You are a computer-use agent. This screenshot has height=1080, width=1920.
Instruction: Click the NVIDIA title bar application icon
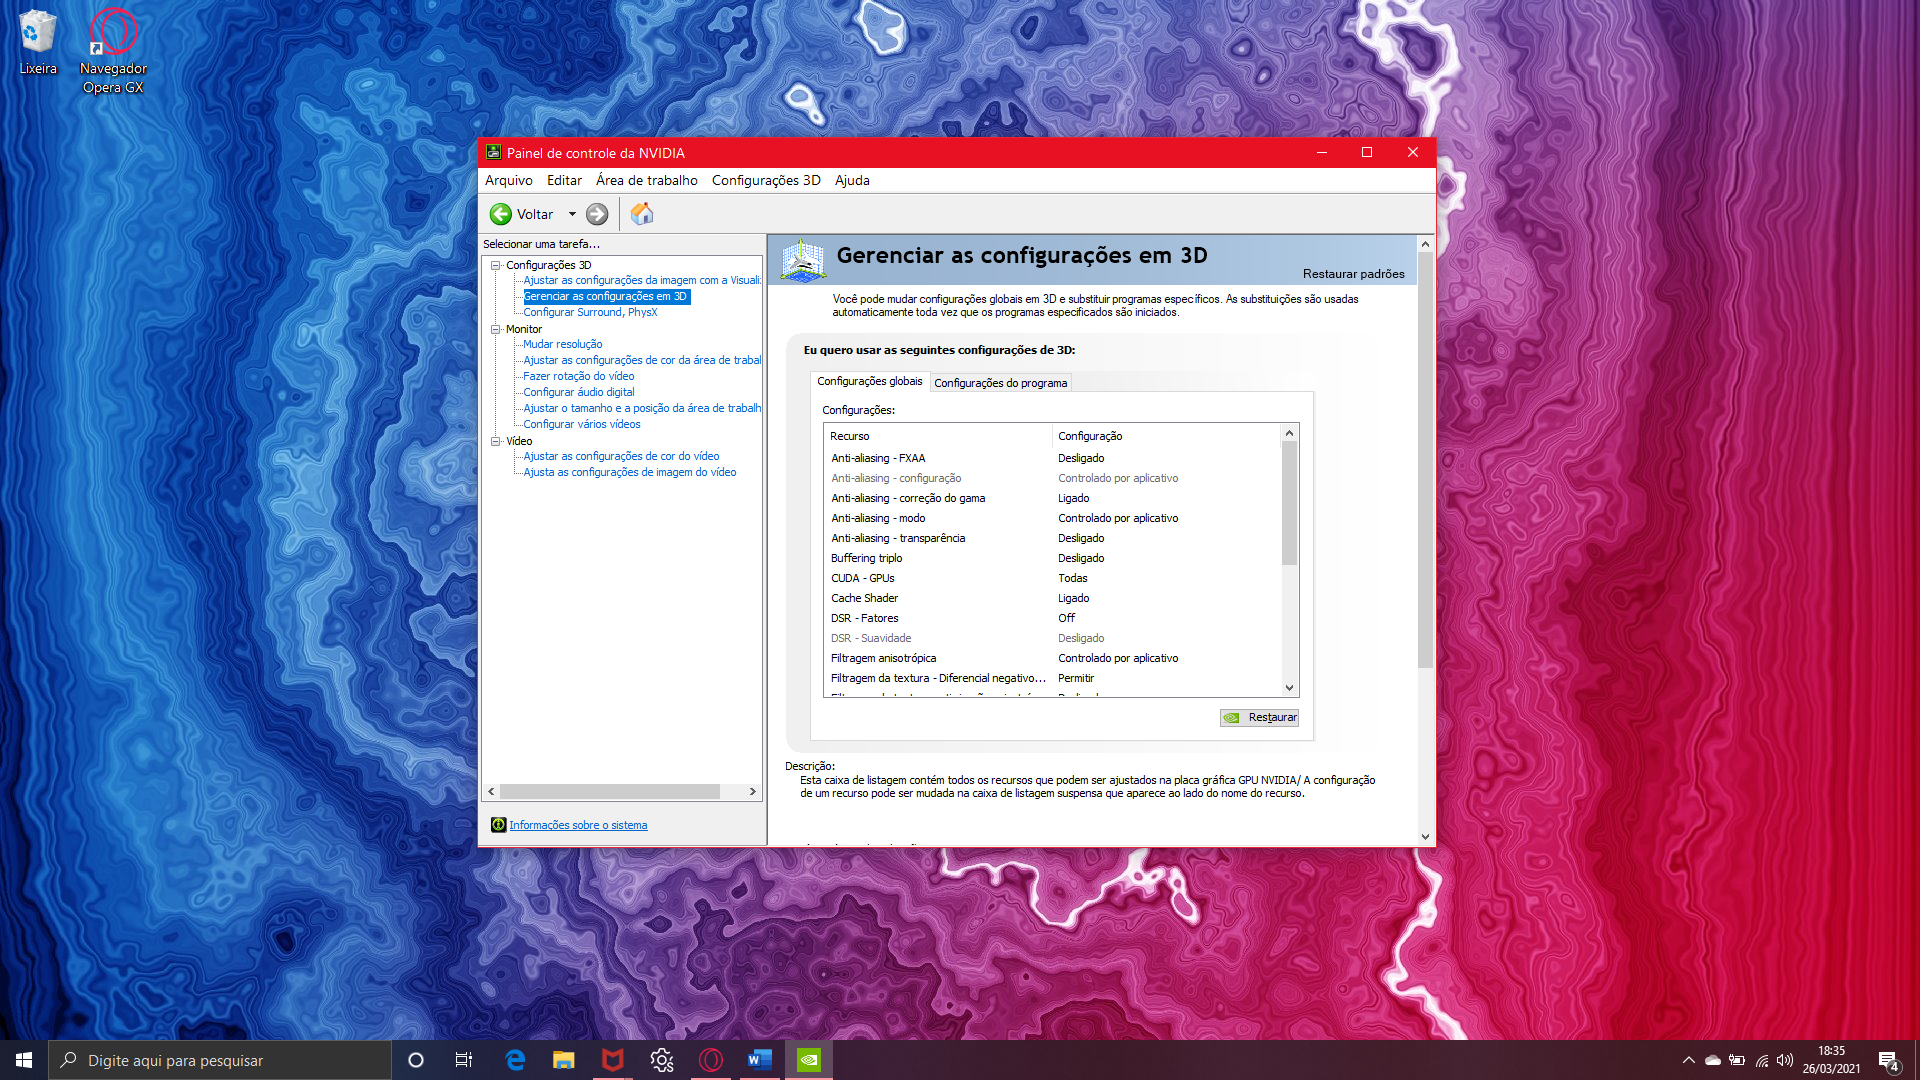(x=493, y=152)
